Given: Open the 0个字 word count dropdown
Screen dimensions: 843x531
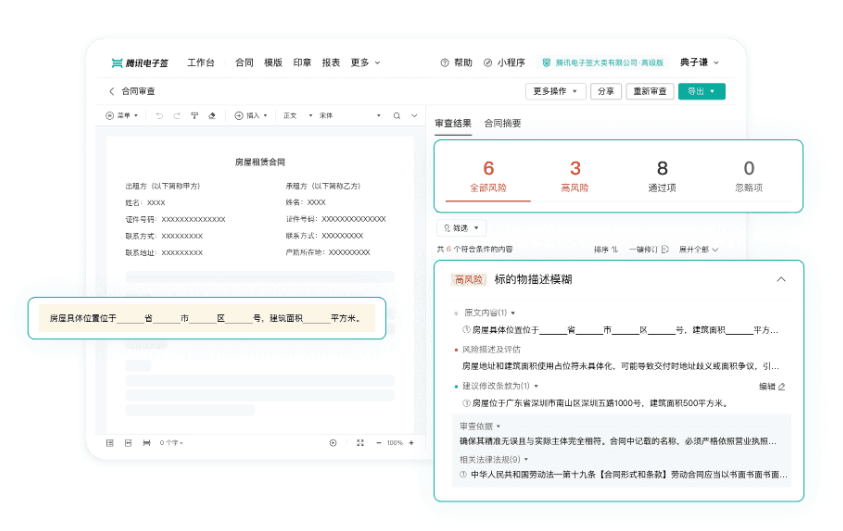Looking at the screenshot, I should coord(171,443).
